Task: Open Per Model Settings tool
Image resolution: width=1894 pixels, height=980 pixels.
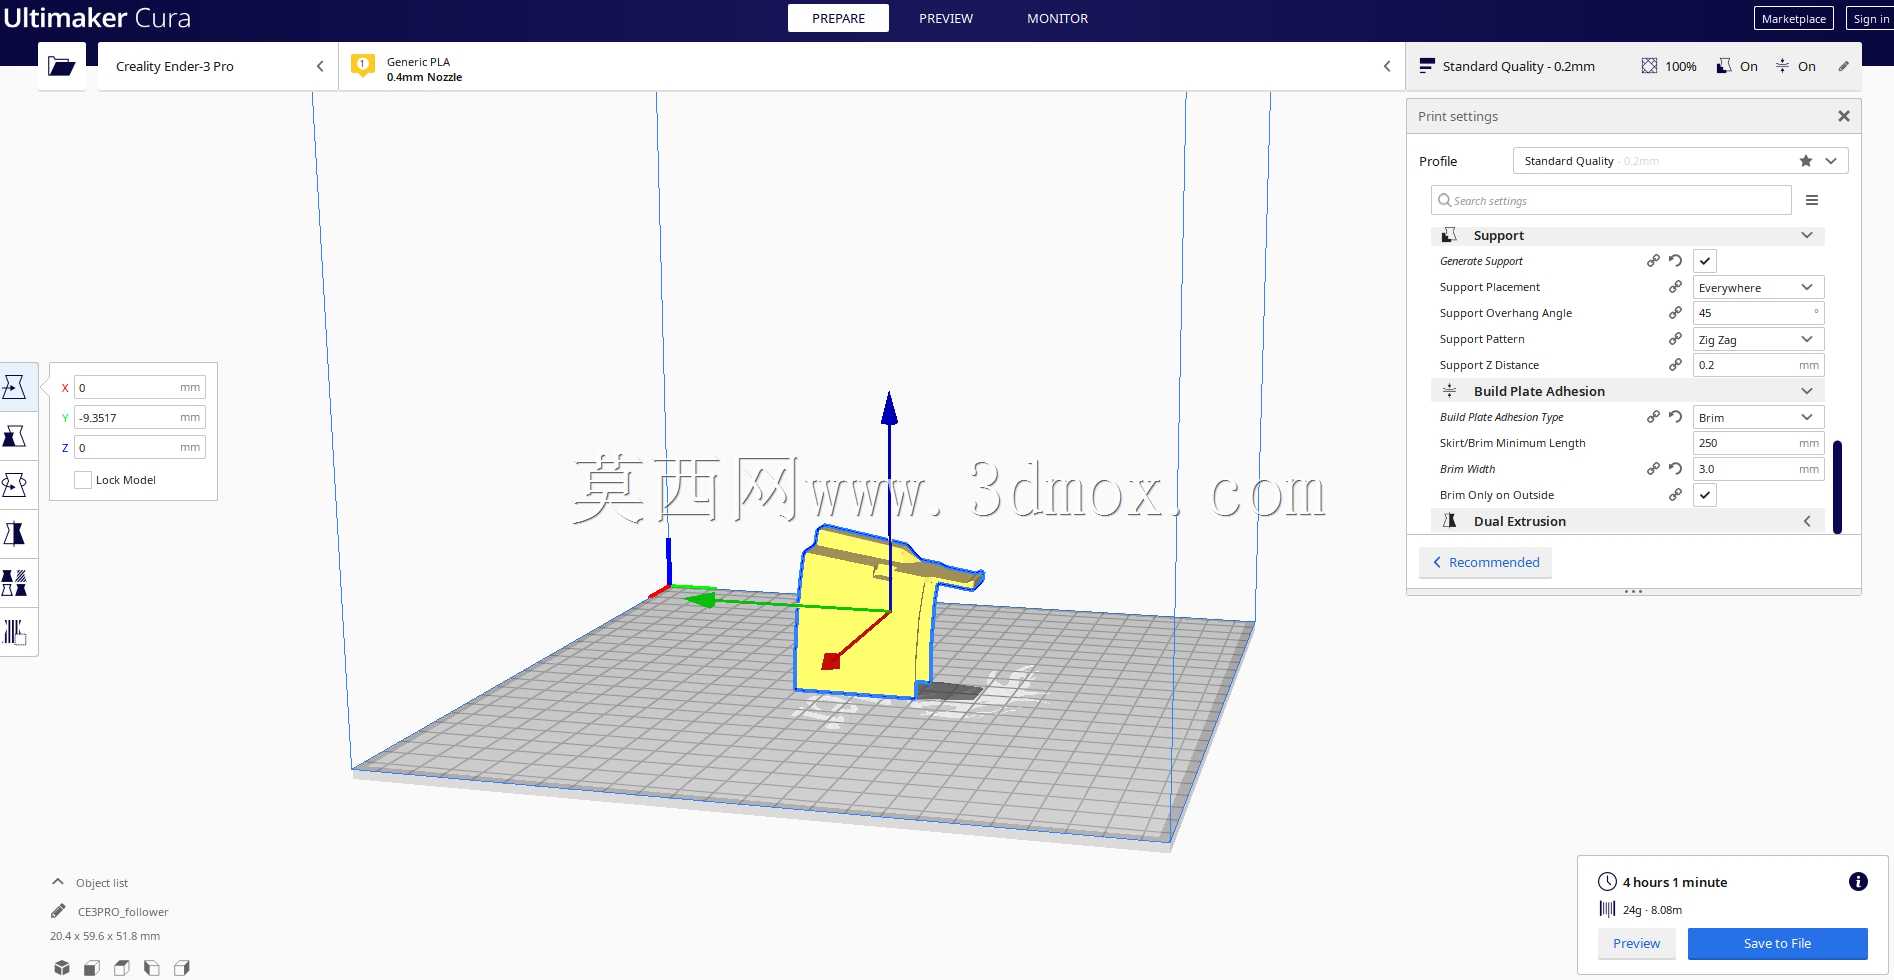Action: tap(15, 583)
